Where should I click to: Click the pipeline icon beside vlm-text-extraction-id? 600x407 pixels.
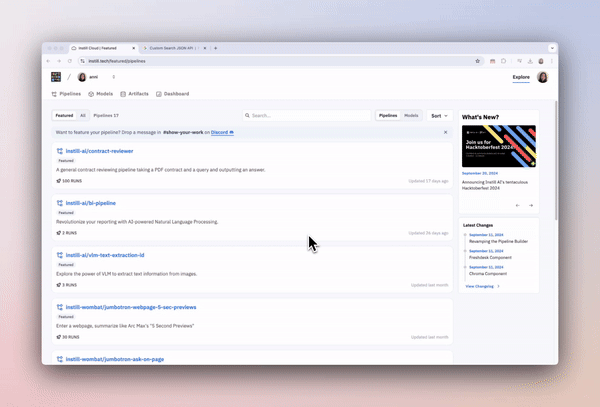click(x=60, y=255)
